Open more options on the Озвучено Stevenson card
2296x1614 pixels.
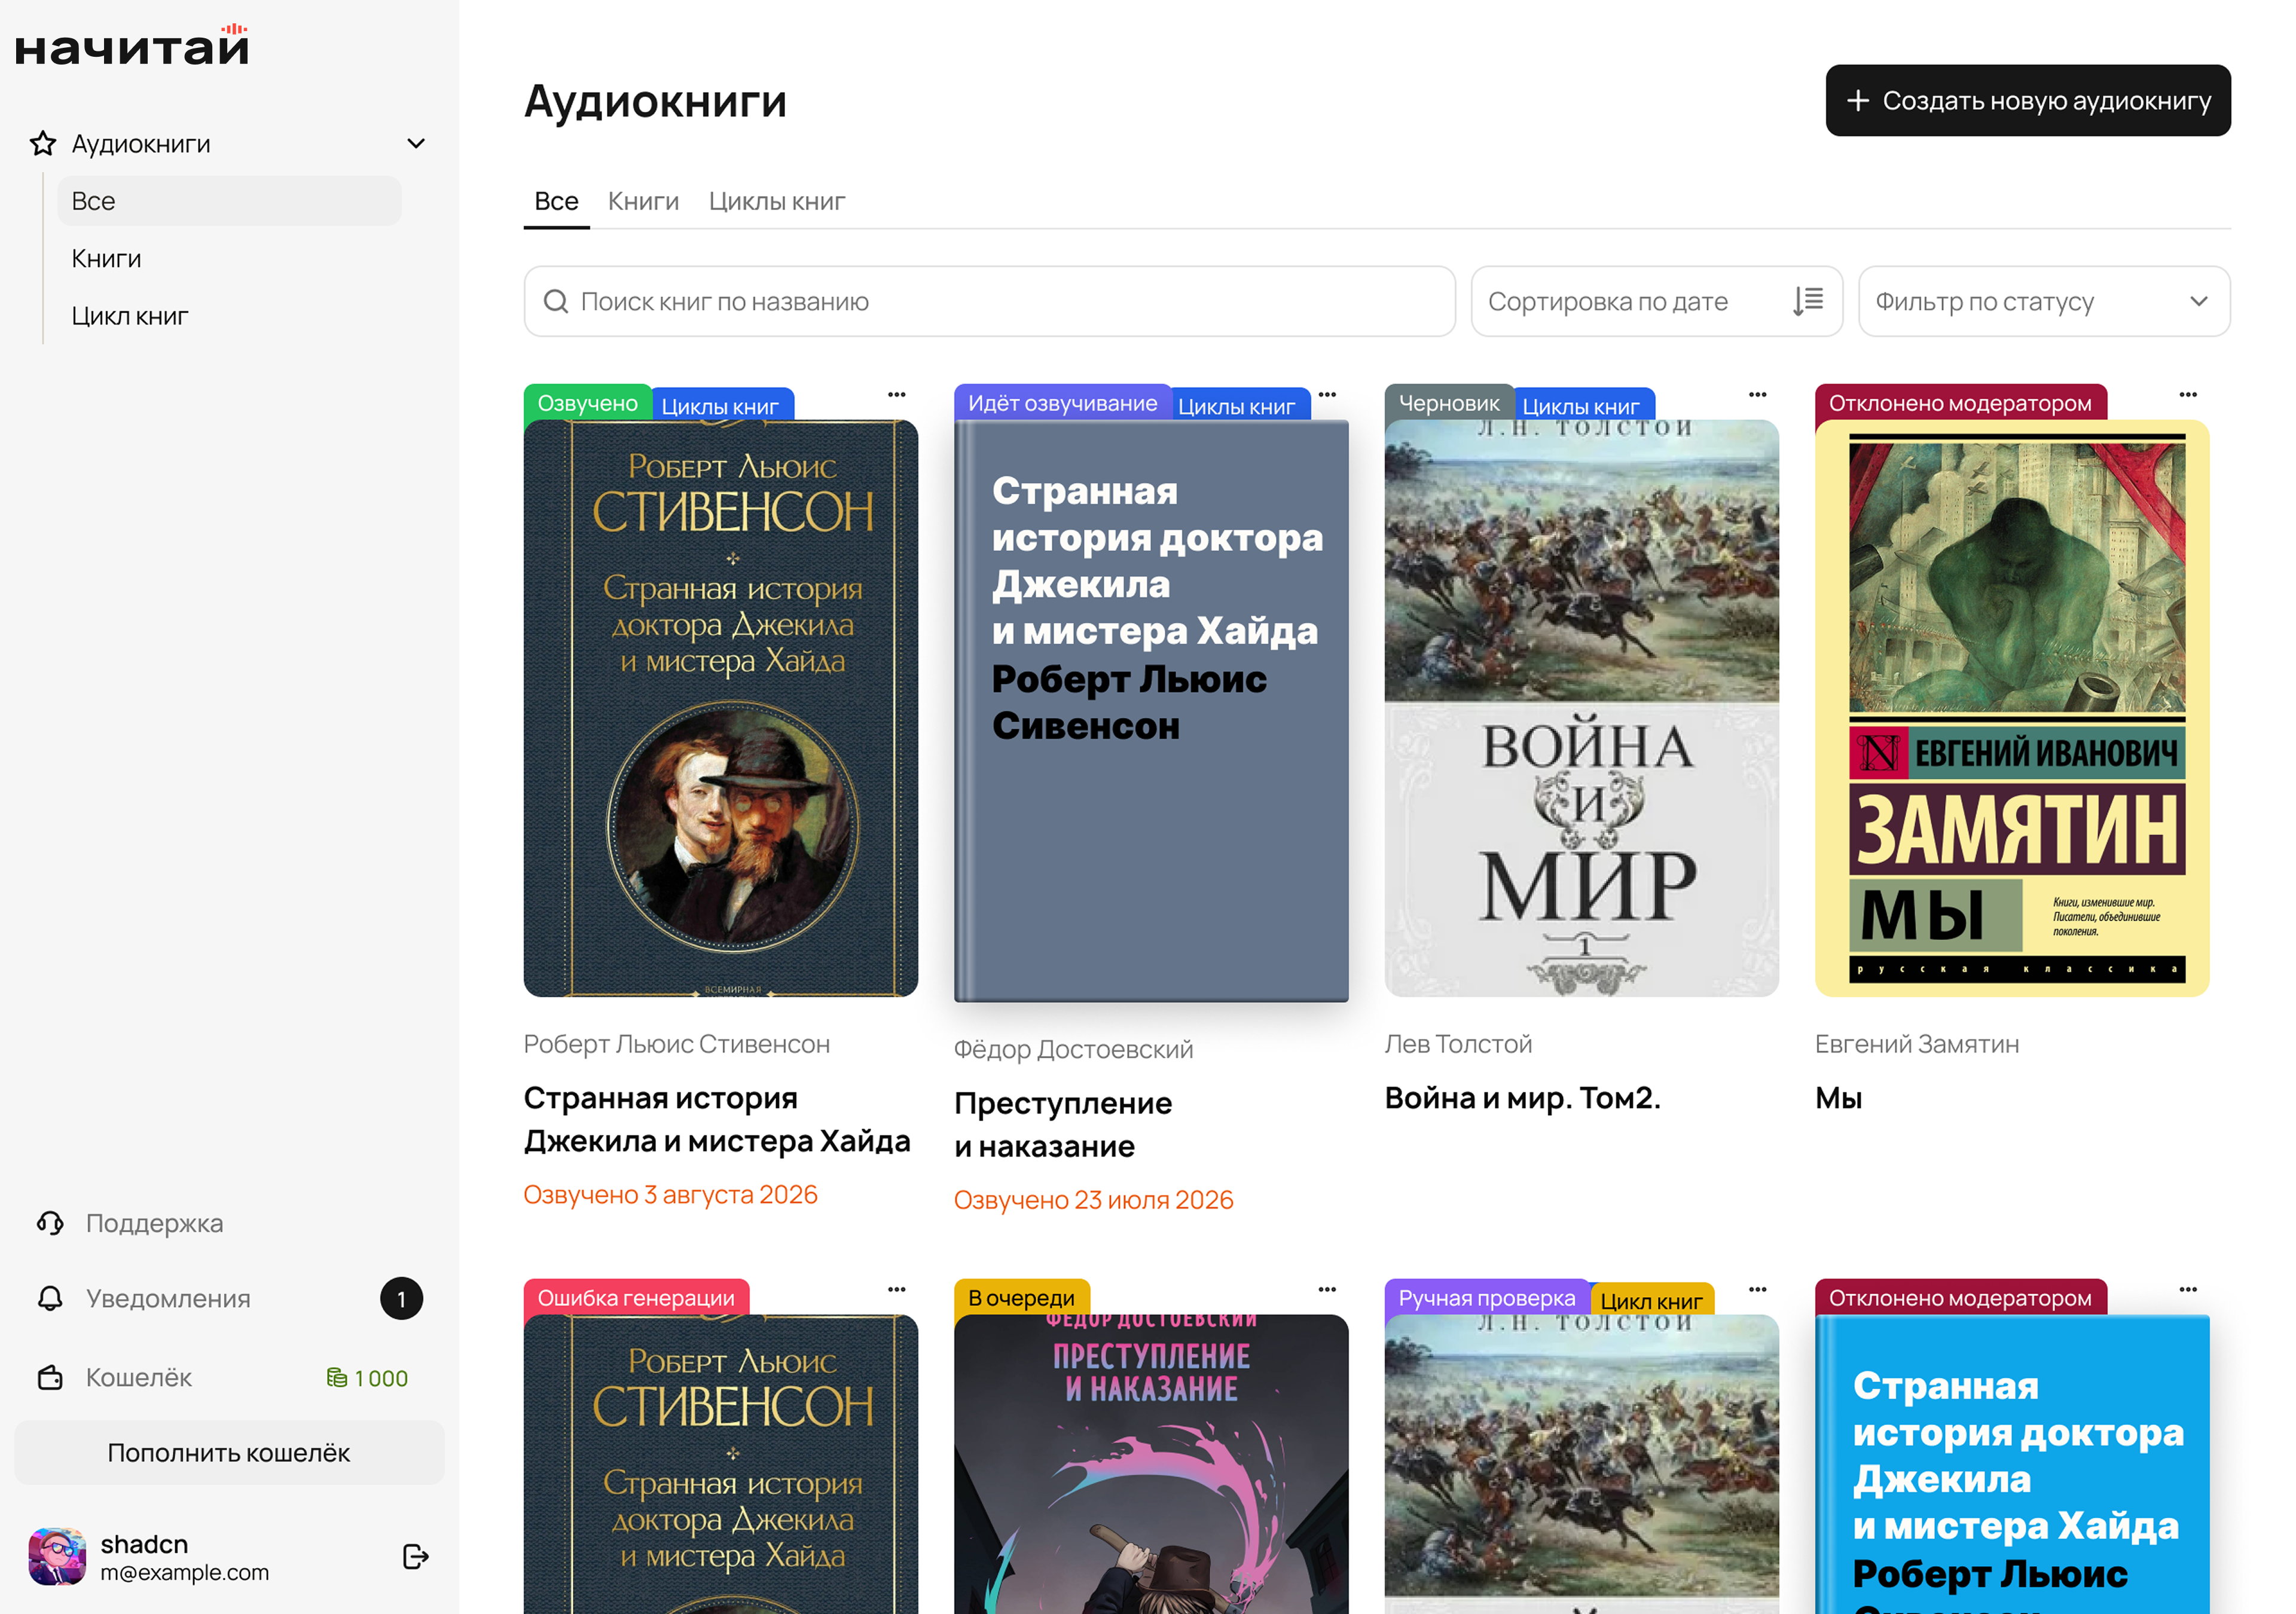click(897, 395)
